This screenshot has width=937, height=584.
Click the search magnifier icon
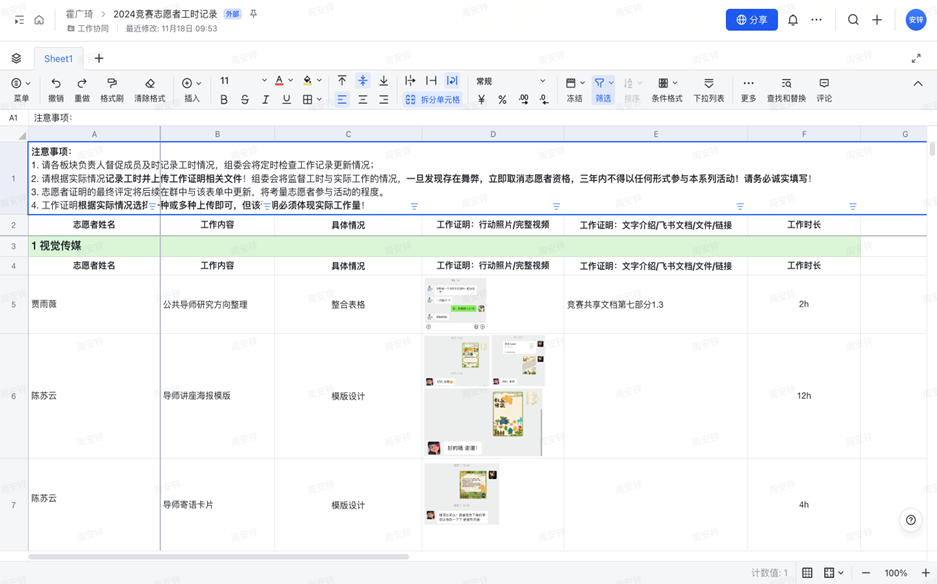tap(853, 20)
